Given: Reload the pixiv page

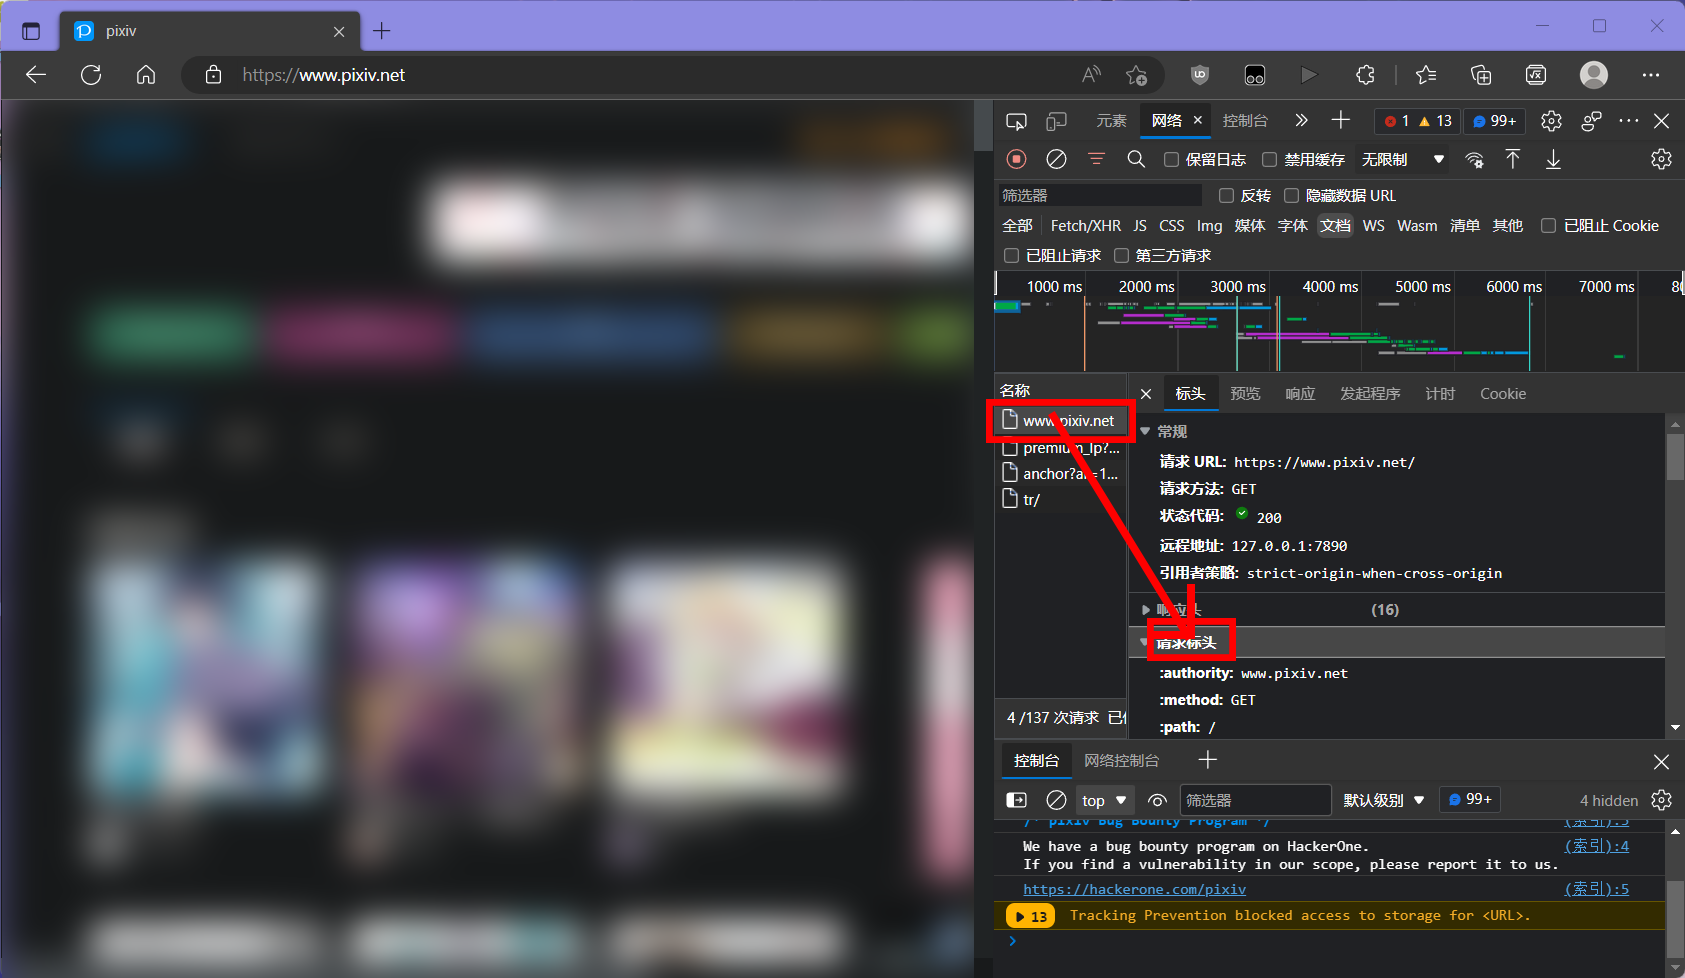Looking at the screenshot, I should pyautogui.click(x=91, y=75).
